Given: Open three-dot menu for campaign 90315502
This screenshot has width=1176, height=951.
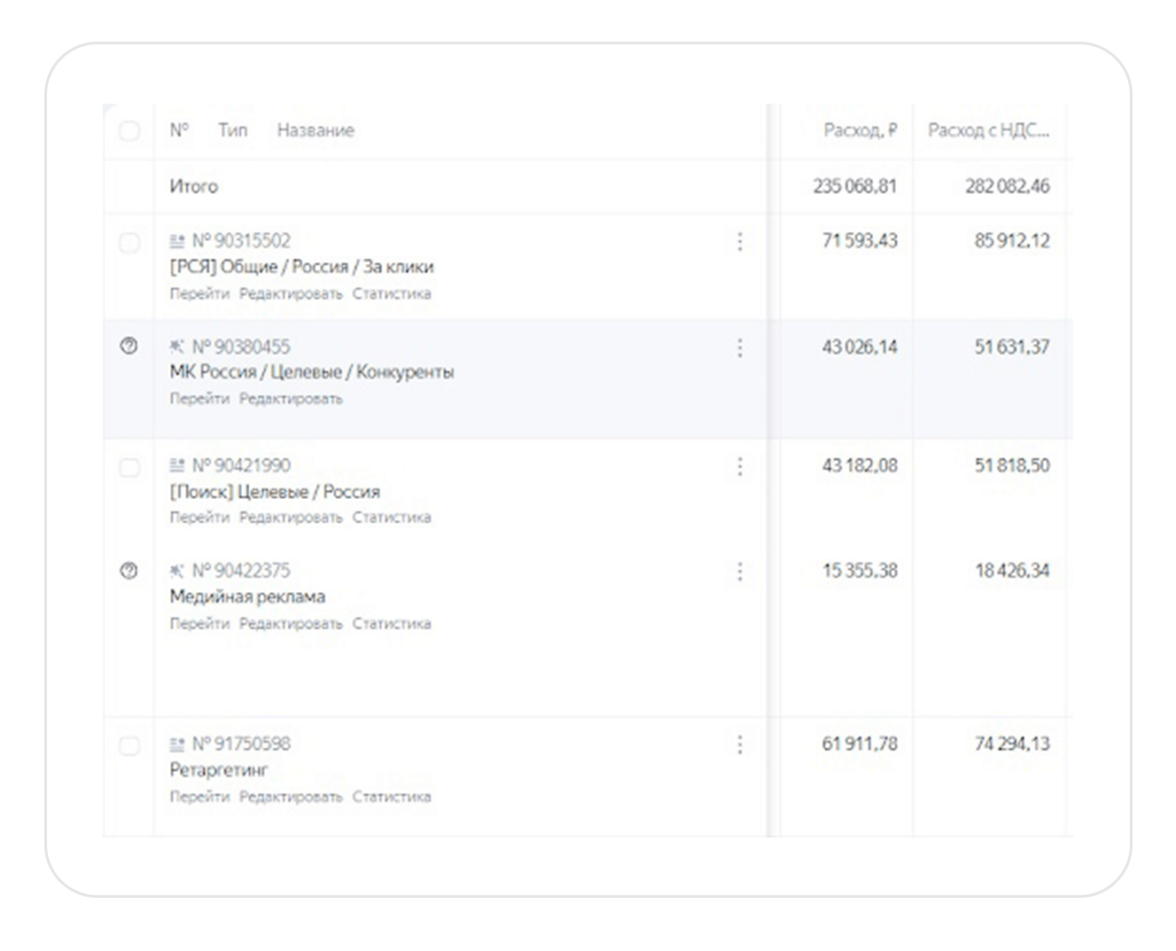Looking at the screenshot, I should click(x=740, y=242).
